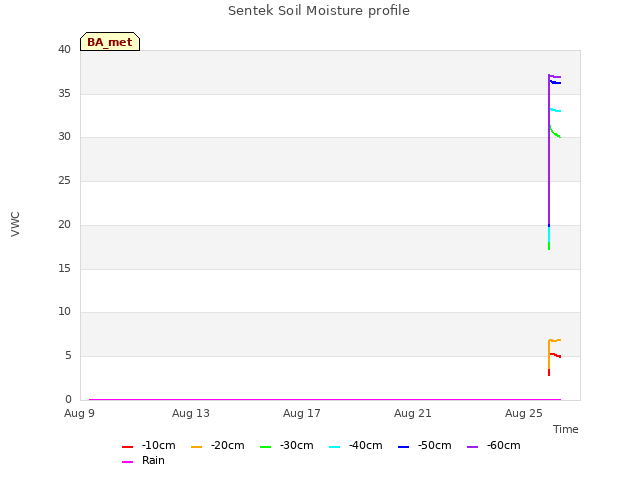Click the blue -50cm legend color marker

click(403, 447)
